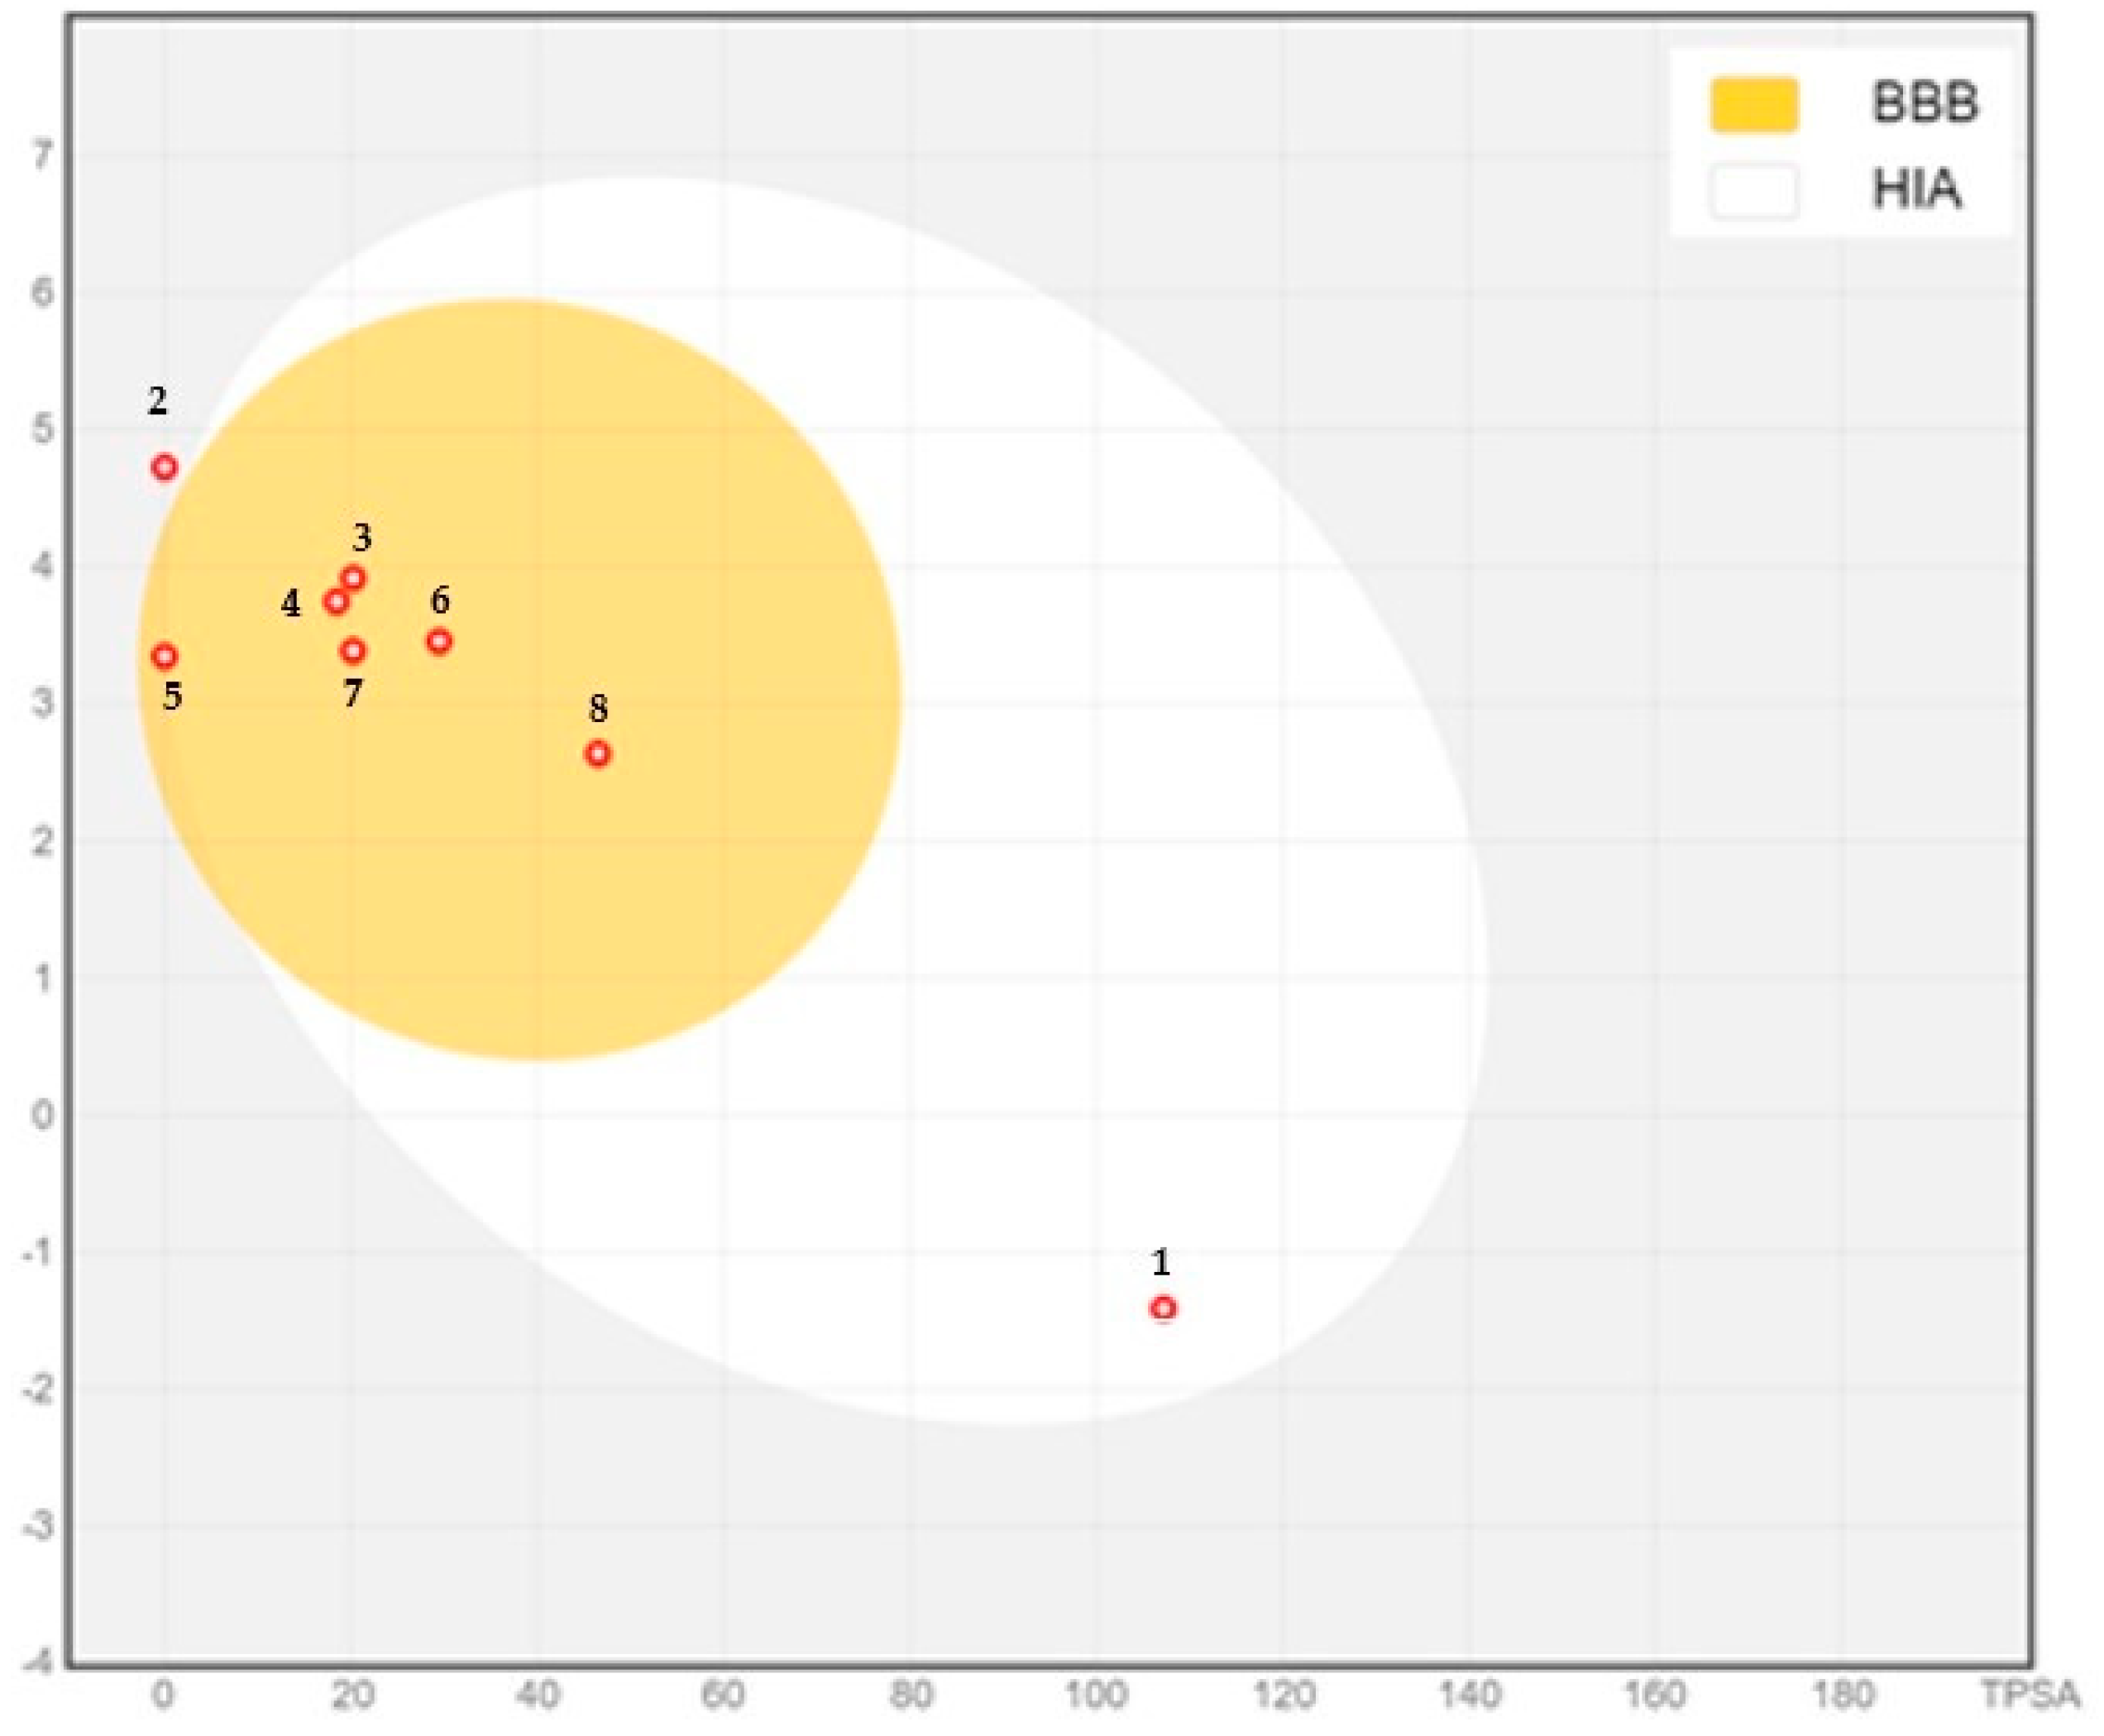Select the x-axis tick label 180

(1844, 1694)
